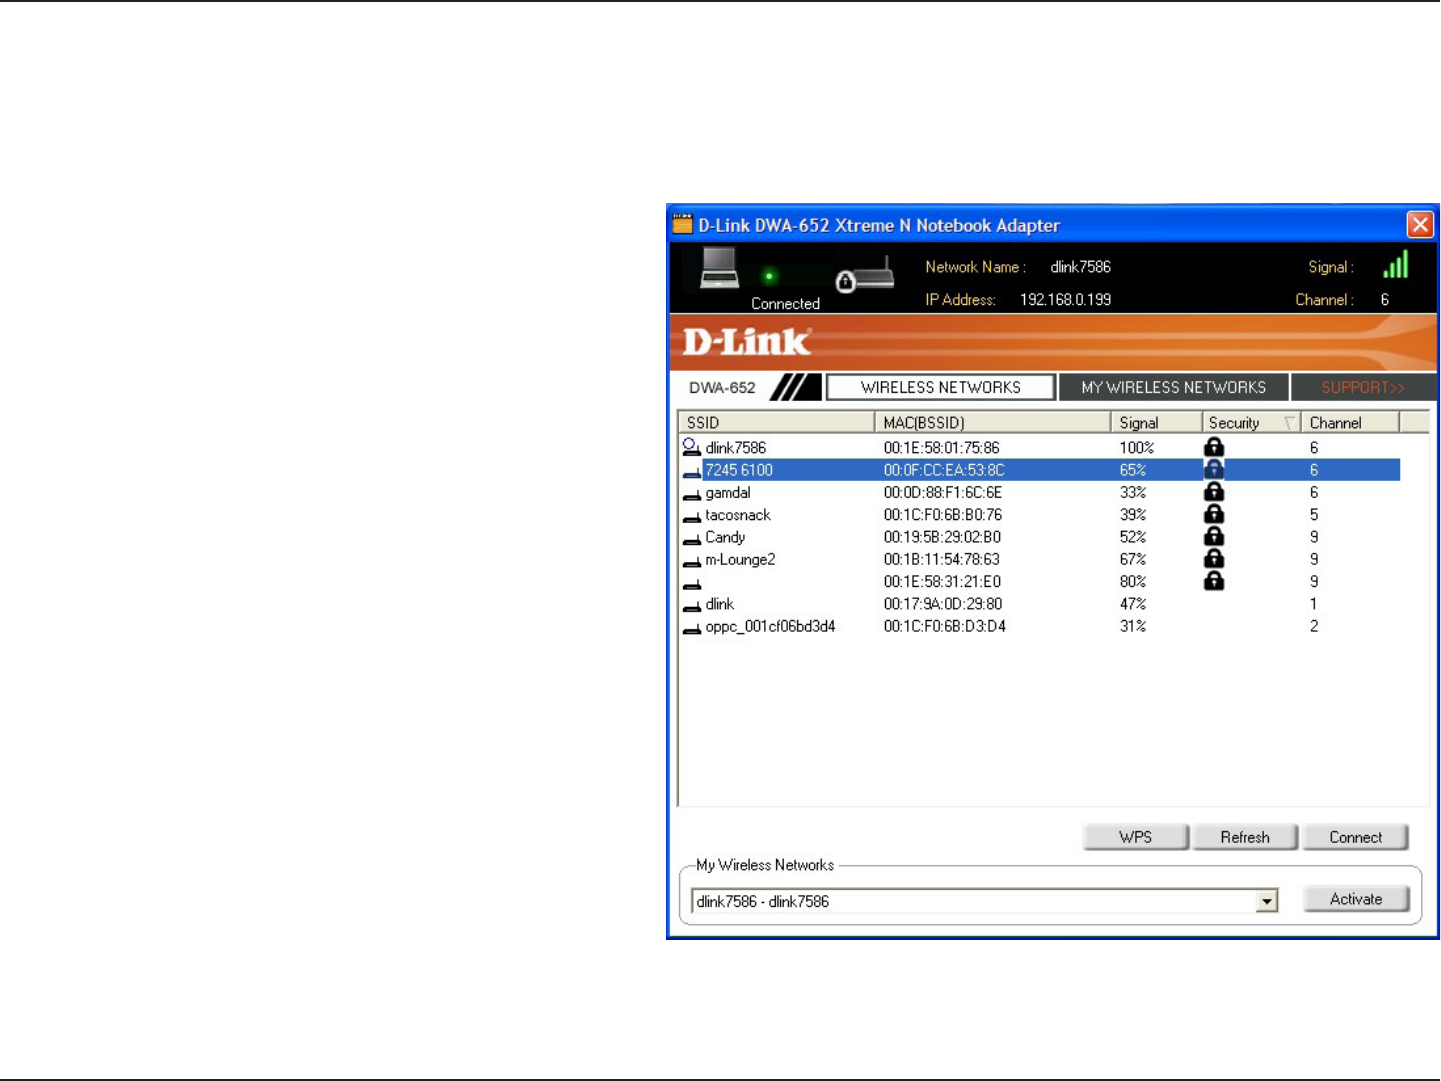This screenshot has width=1441, height=1081.
Task: Switch to the MY WIRELESS NETWORKS tab
Action: pos(1173,387)
